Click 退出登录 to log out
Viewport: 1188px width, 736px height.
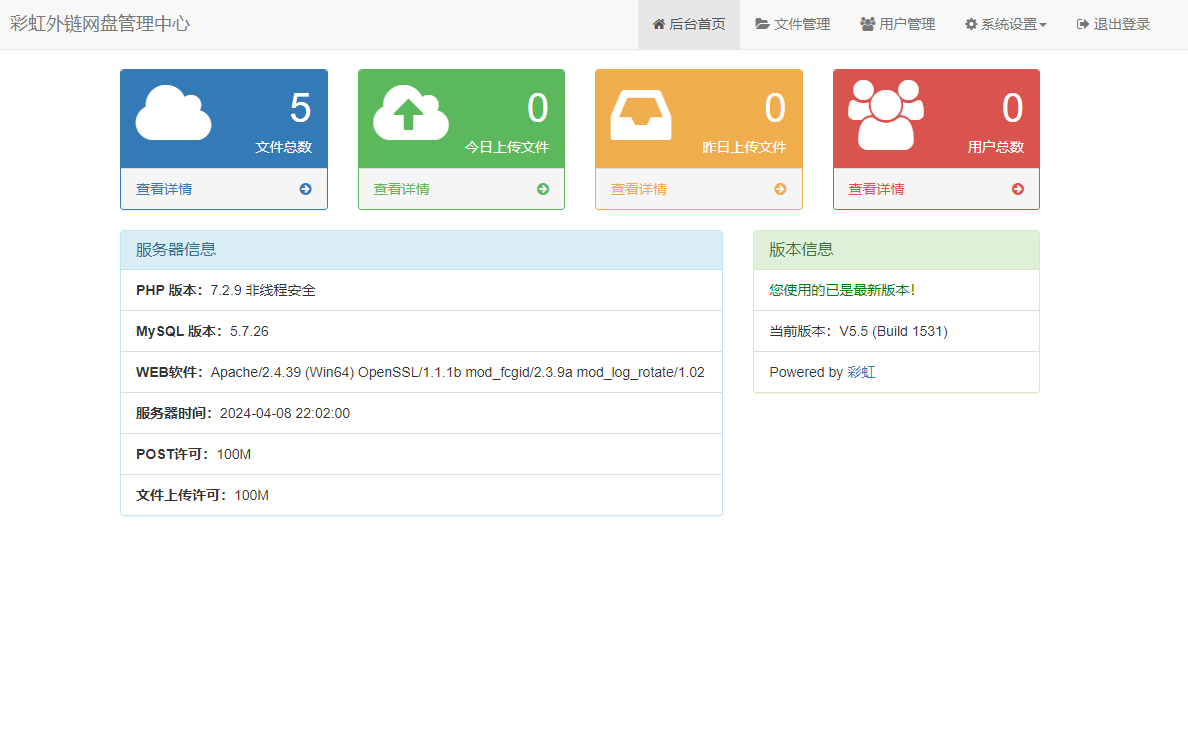tap(1113, 24)
